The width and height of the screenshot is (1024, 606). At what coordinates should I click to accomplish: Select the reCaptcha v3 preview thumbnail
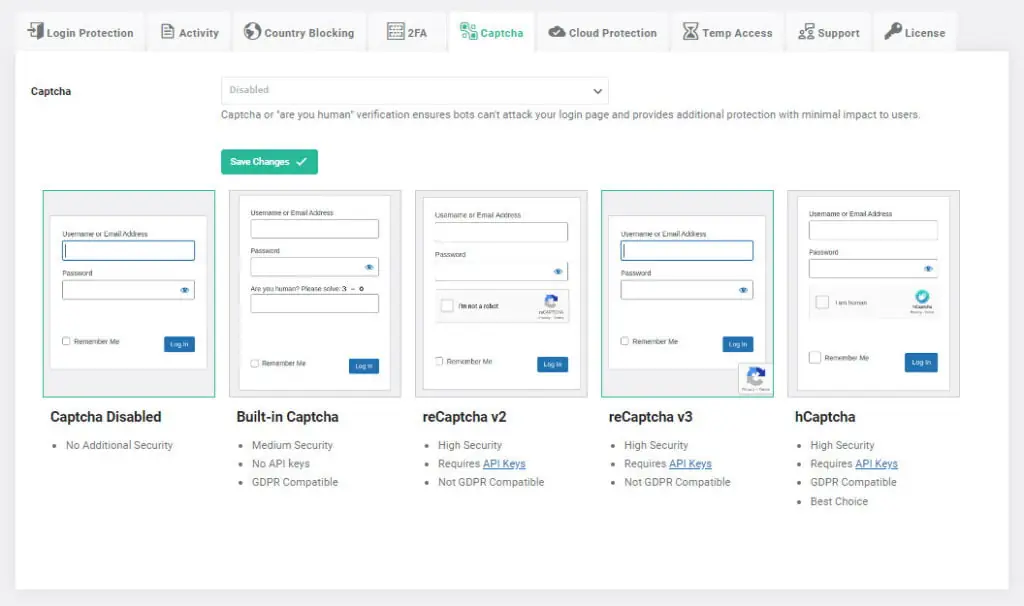(x=687, y=293)
